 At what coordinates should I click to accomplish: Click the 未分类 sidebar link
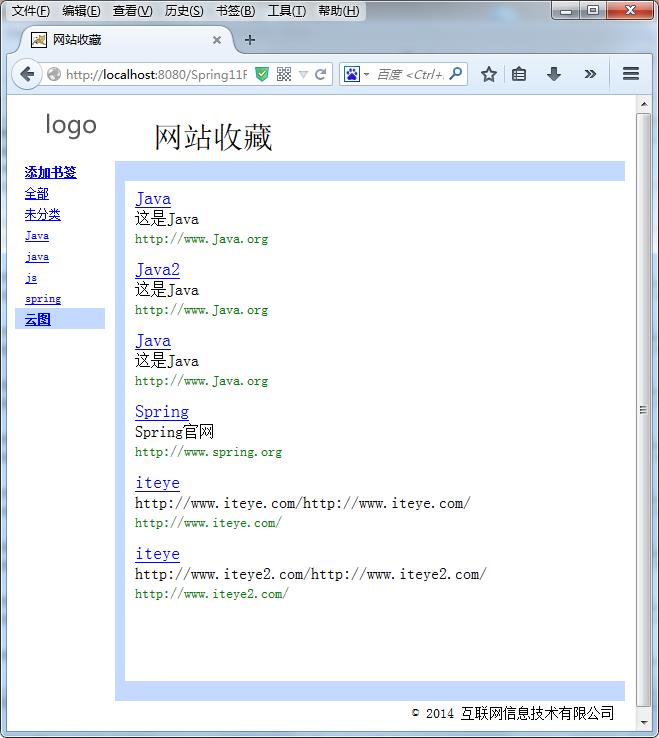tap(43, 215)
